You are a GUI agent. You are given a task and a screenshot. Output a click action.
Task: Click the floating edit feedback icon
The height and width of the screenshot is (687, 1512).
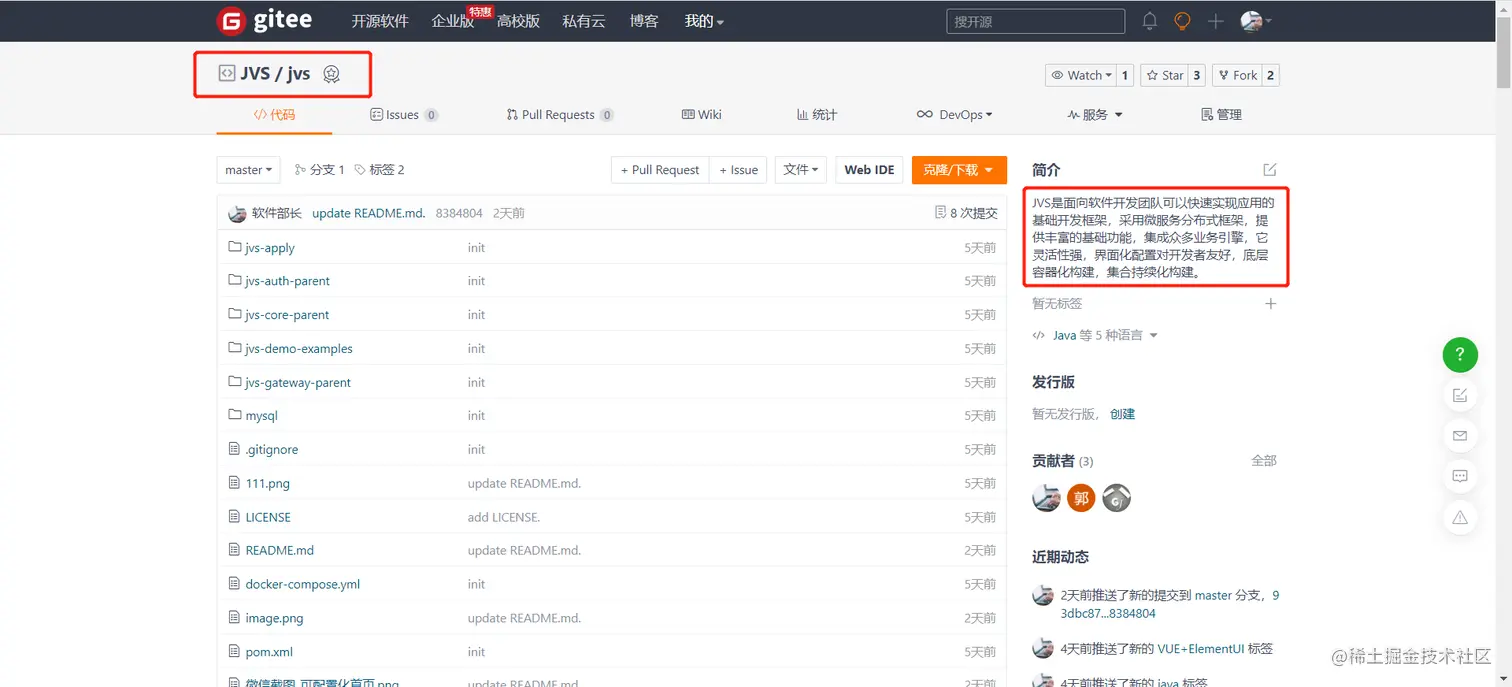pos(1460,395)
